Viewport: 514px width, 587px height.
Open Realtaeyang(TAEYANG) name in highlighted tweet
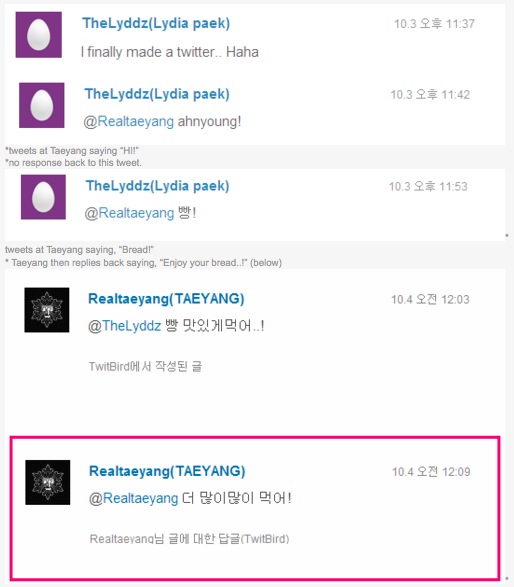click(x=167, y=471)
